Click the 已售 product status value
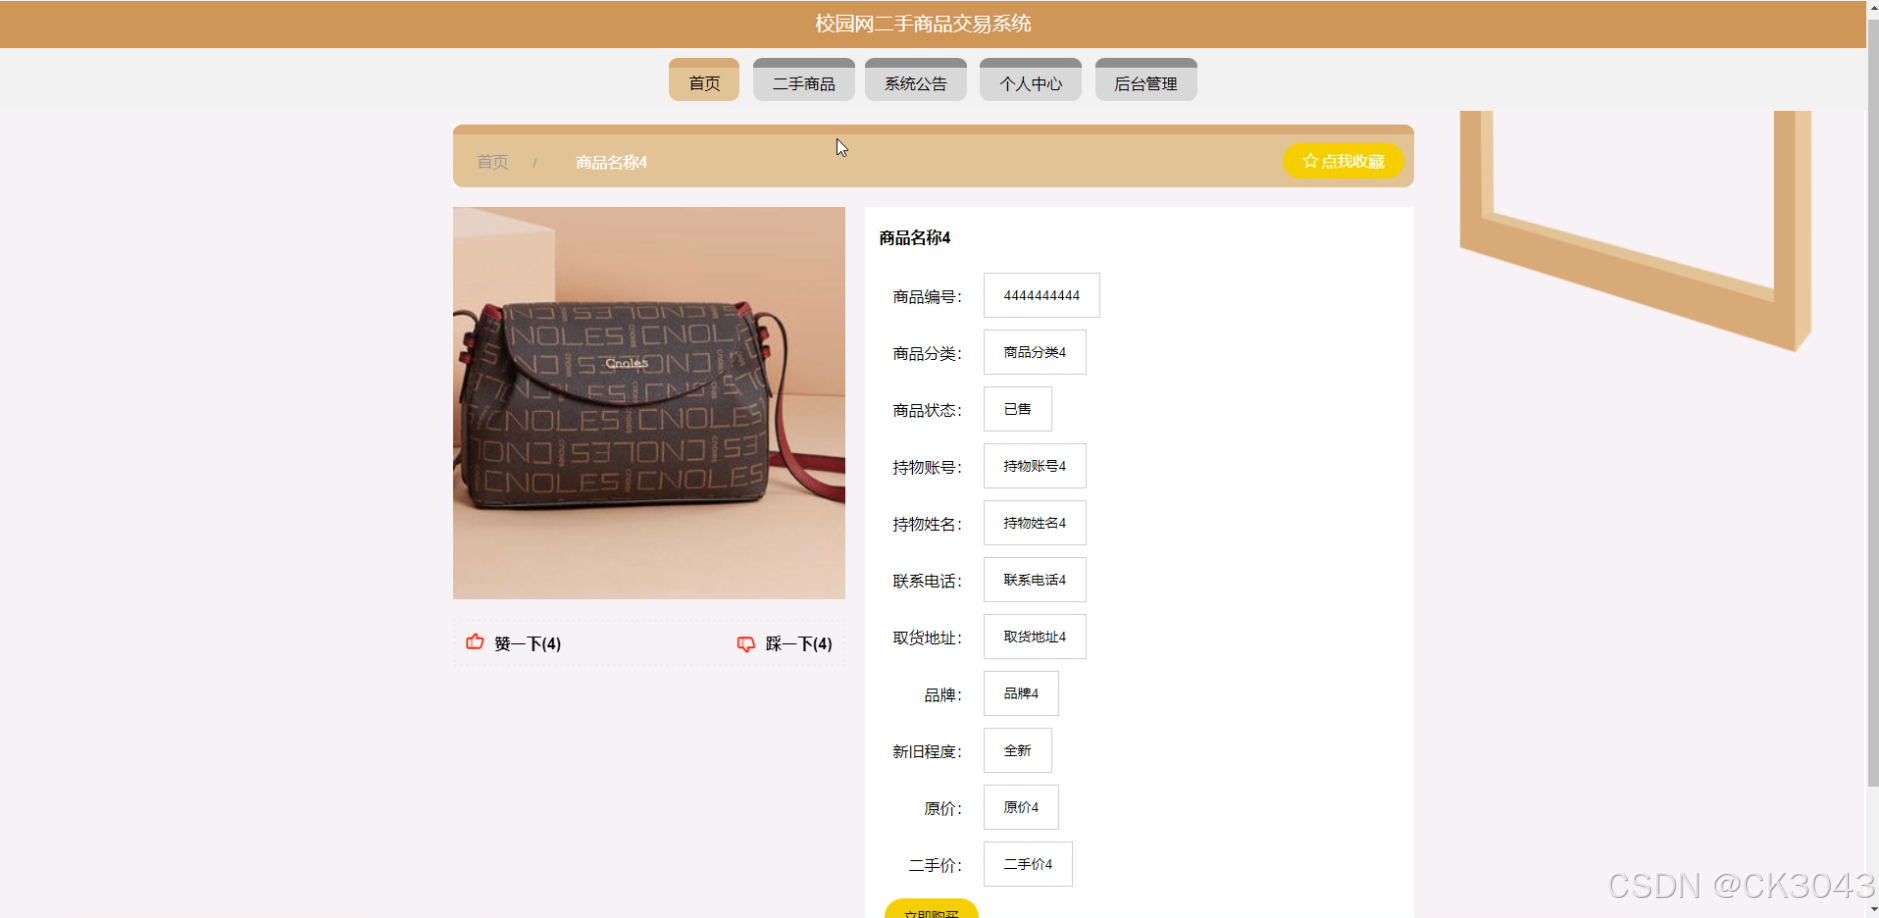 [x=1018, y=409]
